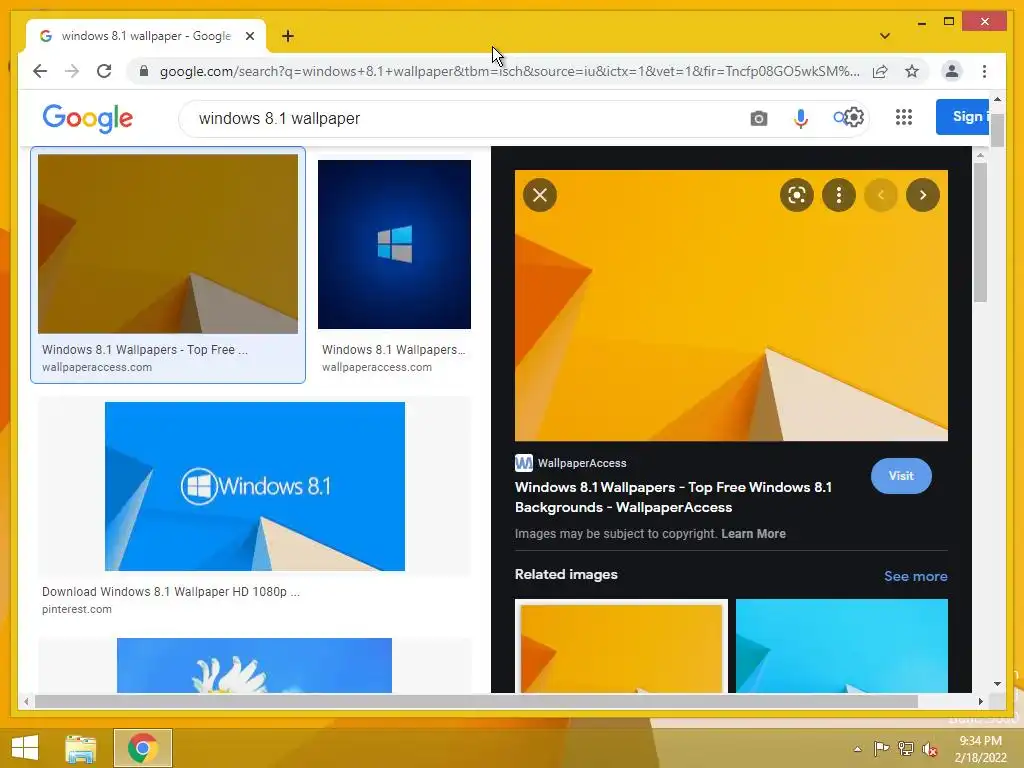Search inside image with Lens icon
The image size is (1024, 768).
[797, 195]
